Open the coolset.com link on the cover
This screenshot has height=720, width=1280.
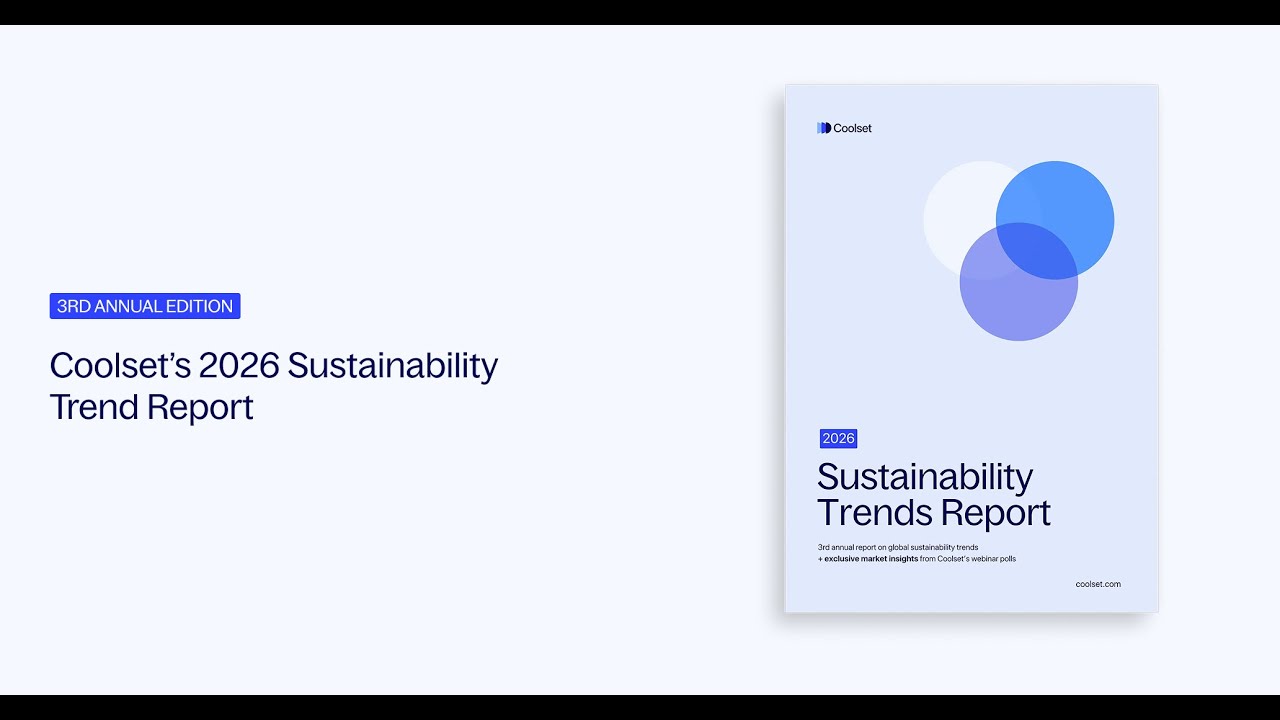click(1098, 584)
